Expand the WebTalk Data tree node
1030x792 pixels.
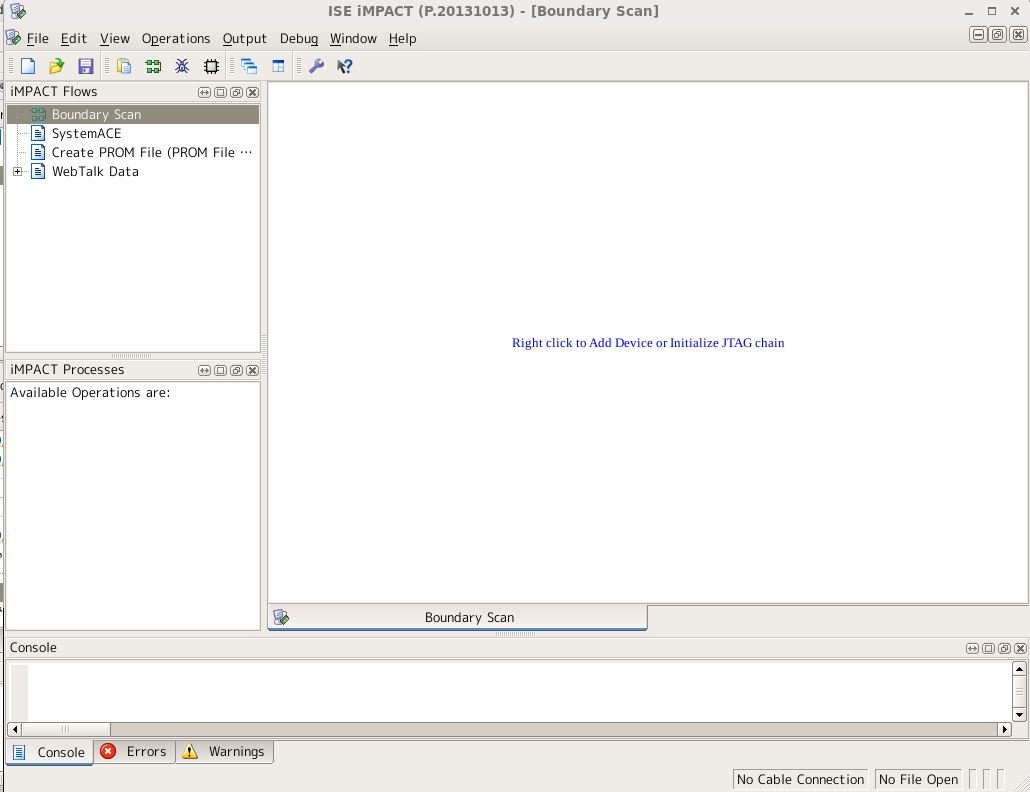[x=18, y=172]
